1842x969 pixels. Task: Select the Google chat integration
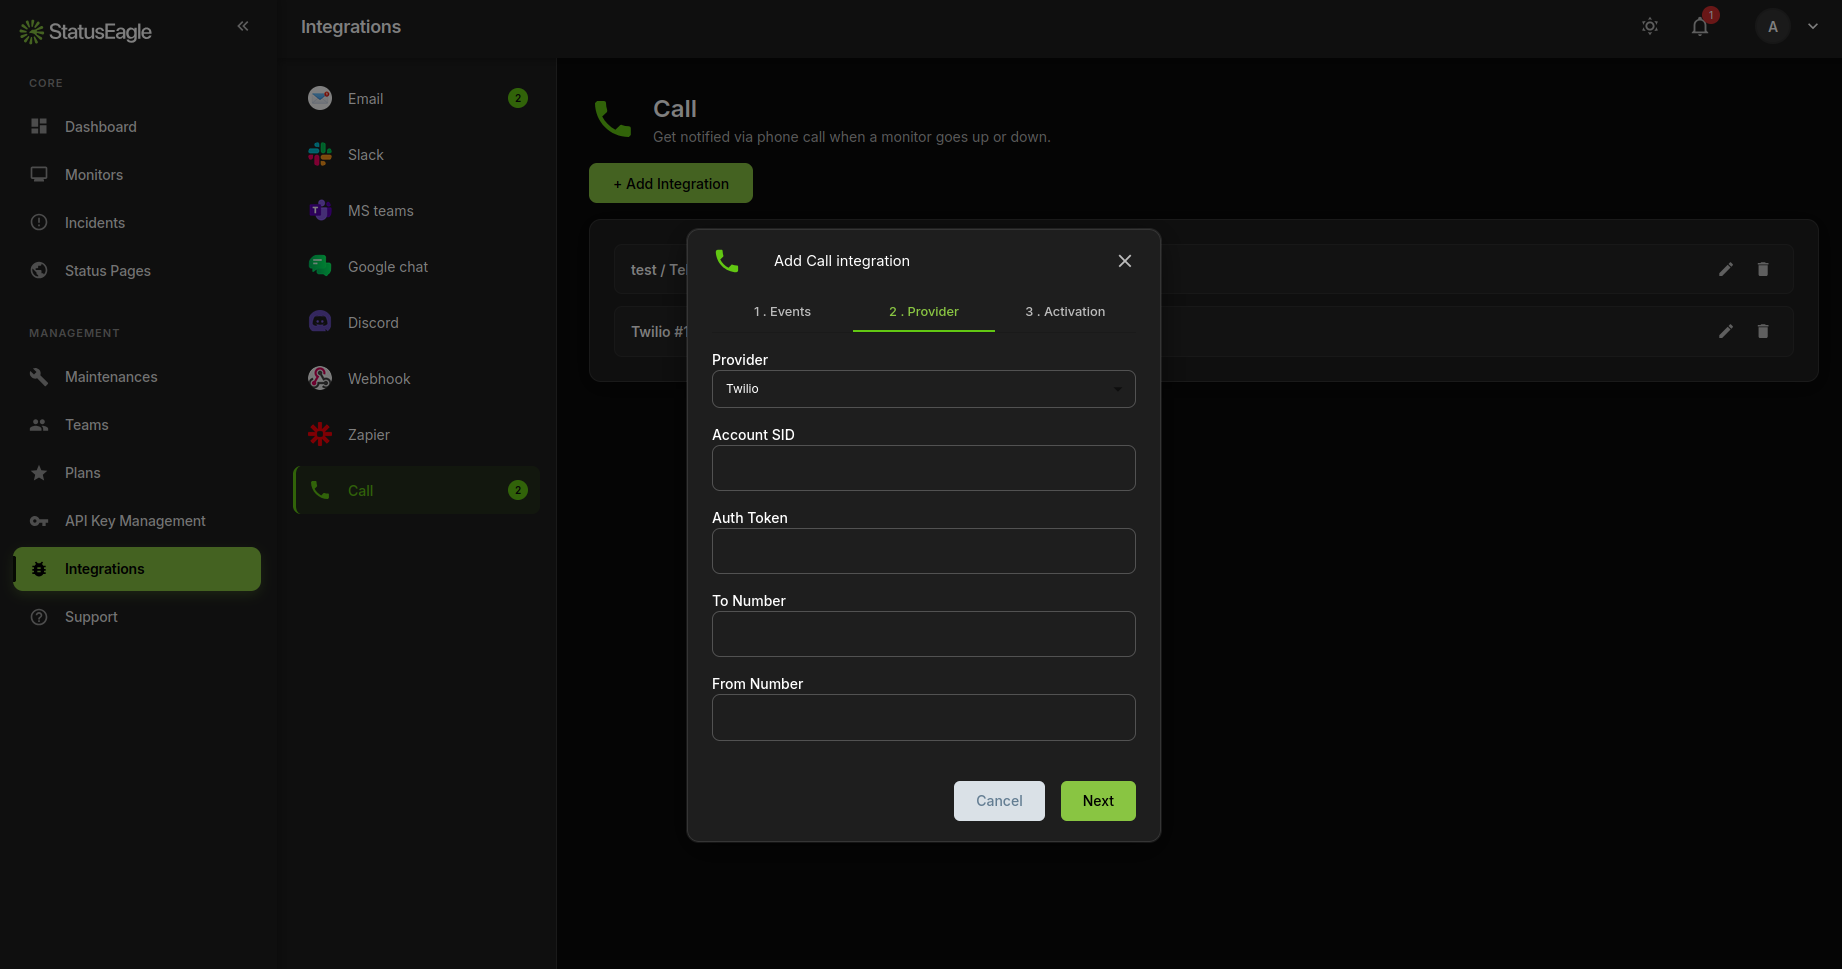pyautogui.click(x=417, y=266)
